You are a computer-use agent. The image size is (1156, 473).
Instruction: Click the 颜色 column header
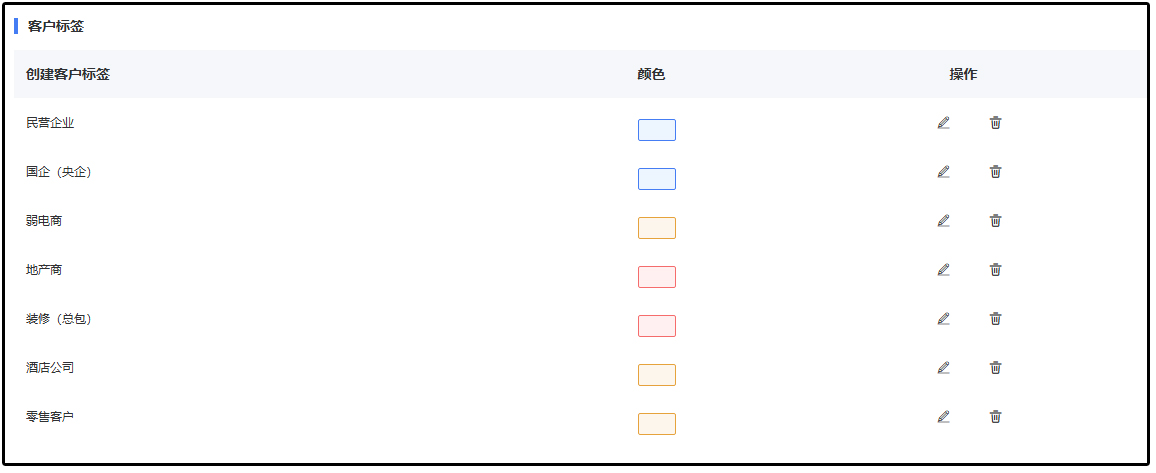[650, 74]
